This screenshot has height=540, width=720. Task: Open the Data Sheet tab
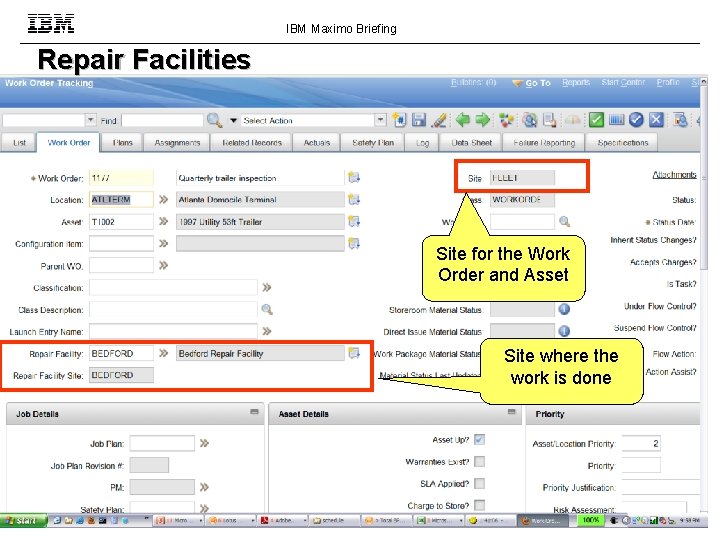click(471, 143)
